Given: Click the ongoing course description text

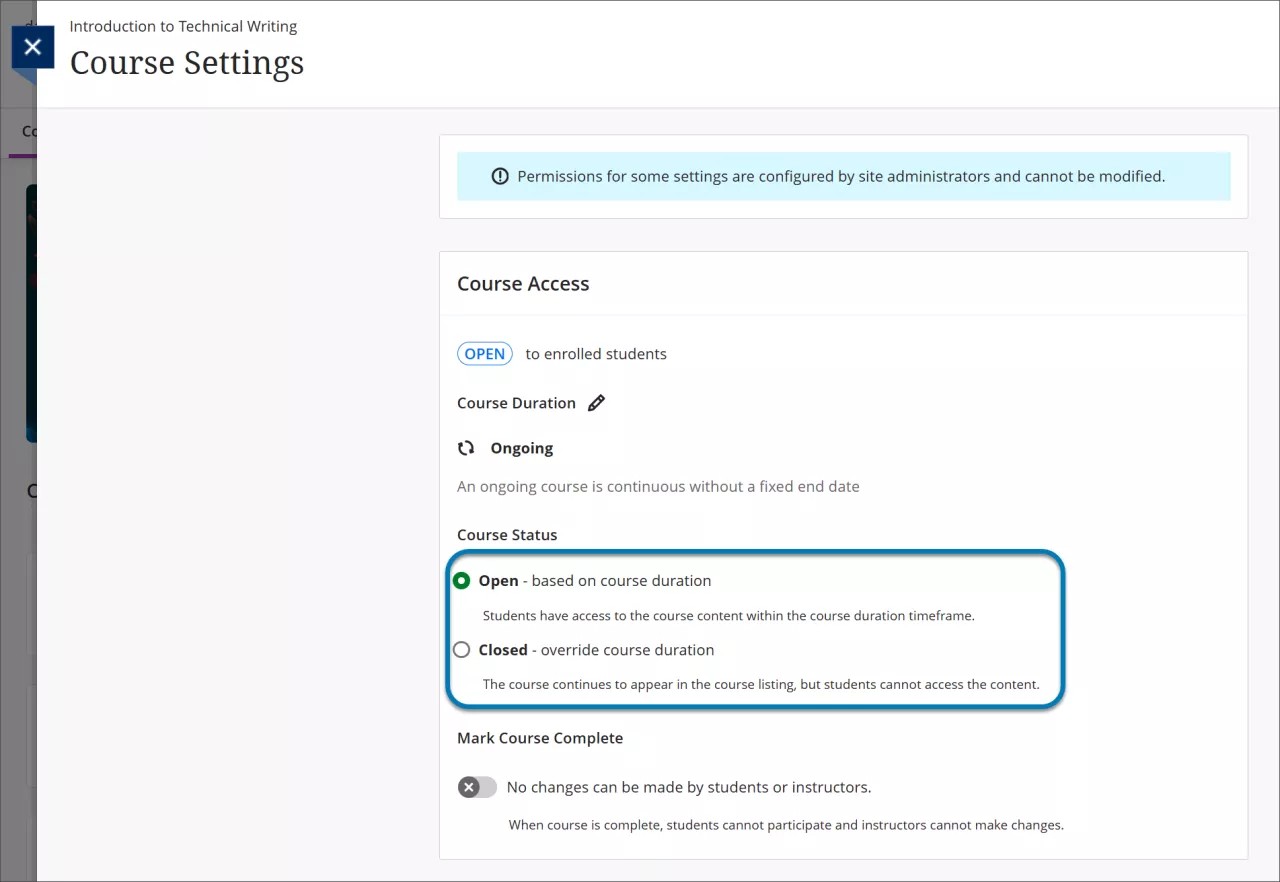Looking at the screenshot, I should click(x=658, y=486).
